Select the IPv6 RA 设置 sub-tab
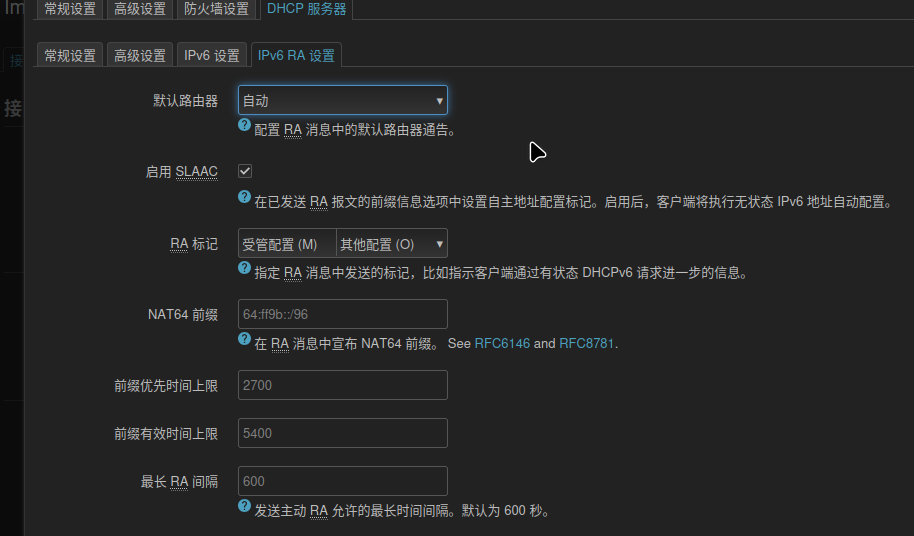The image size is (914, 536). coord(296,55)
